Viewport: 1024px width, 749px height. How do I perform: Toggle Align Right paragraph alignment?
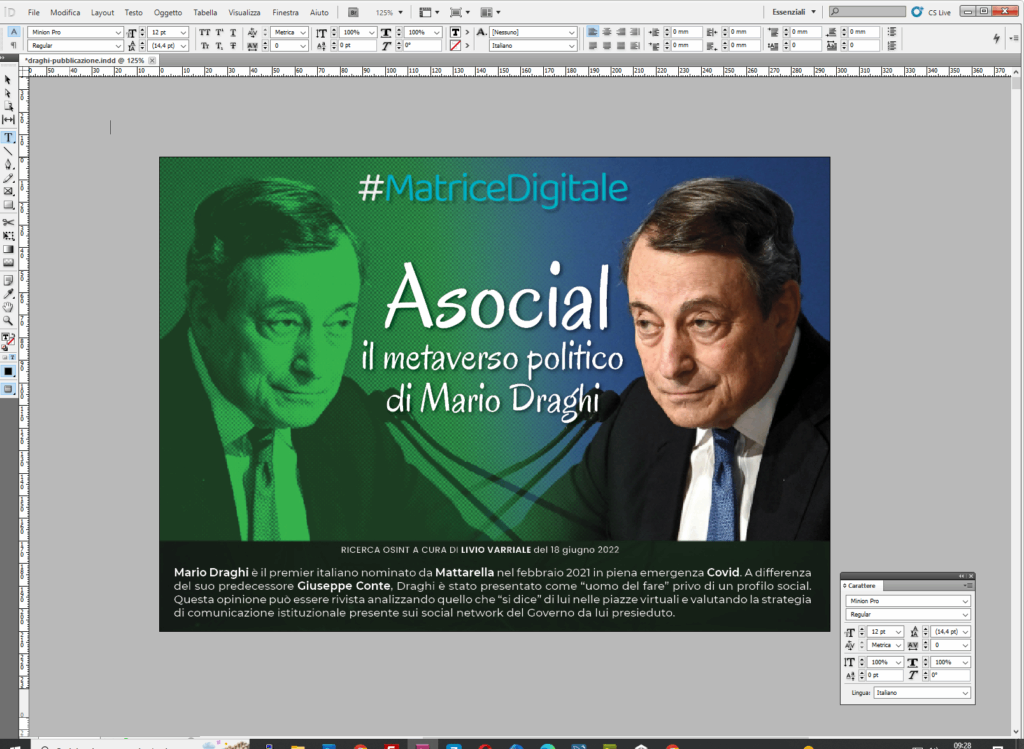tap(620, 32)
